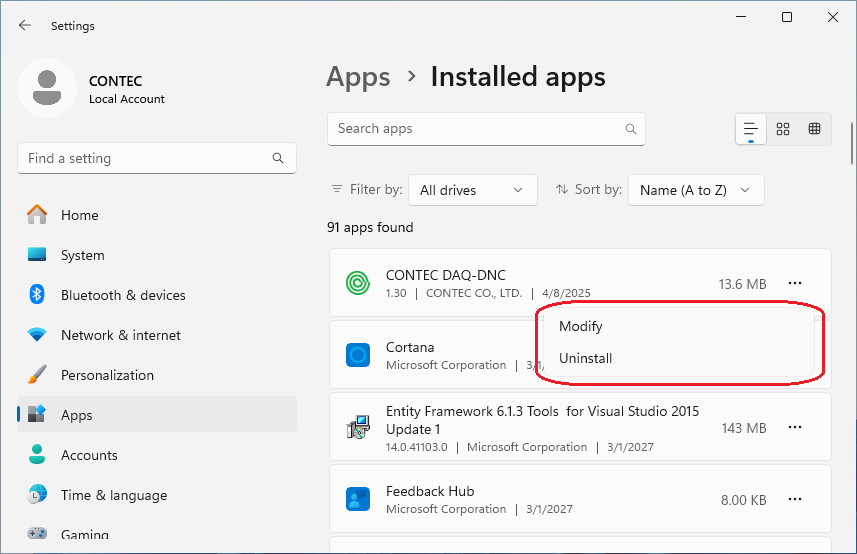Image resolution: width=857 pixels, height=554 pixels.
Task: Open the System settings page
Action: (157, 255)
